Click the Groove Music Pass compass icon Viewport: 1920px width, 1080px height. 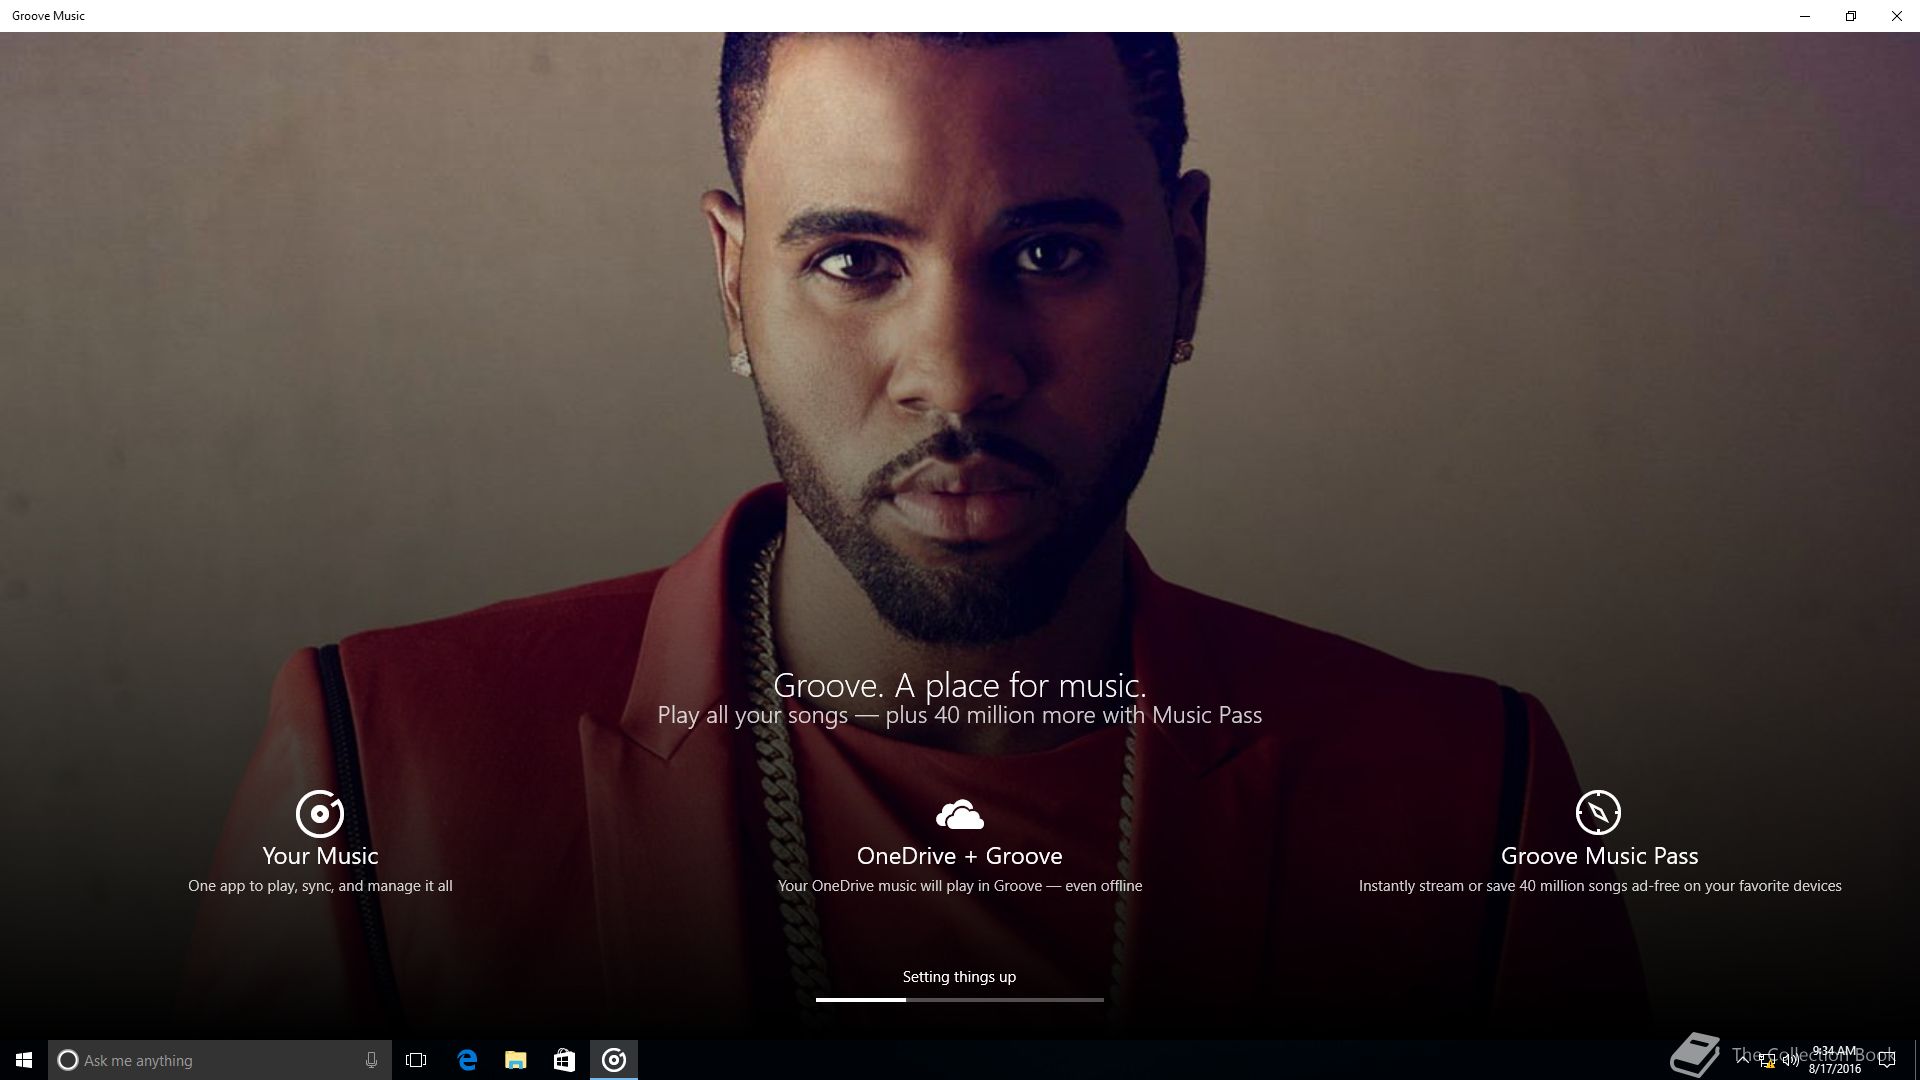click(x=1598, y=812)
